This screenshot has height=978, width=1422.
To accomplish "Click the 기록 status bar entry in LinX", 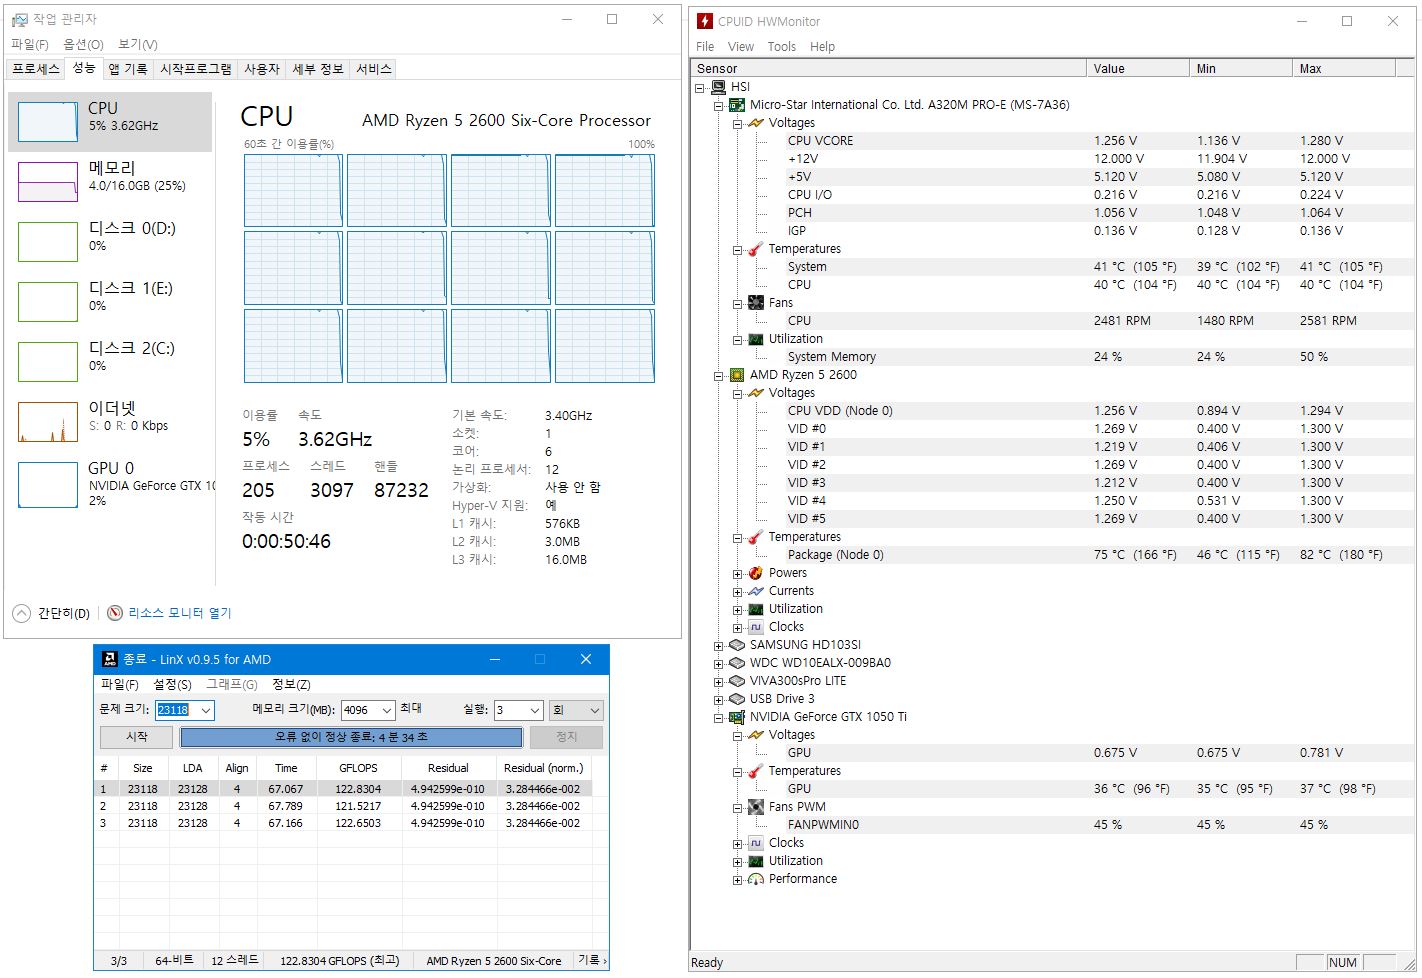I will coord(591,960).
